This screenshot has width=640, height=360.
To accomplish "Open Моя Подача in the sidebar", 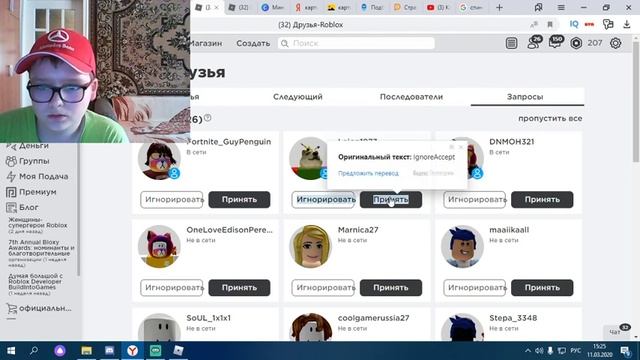I will (x=44, y=176).
